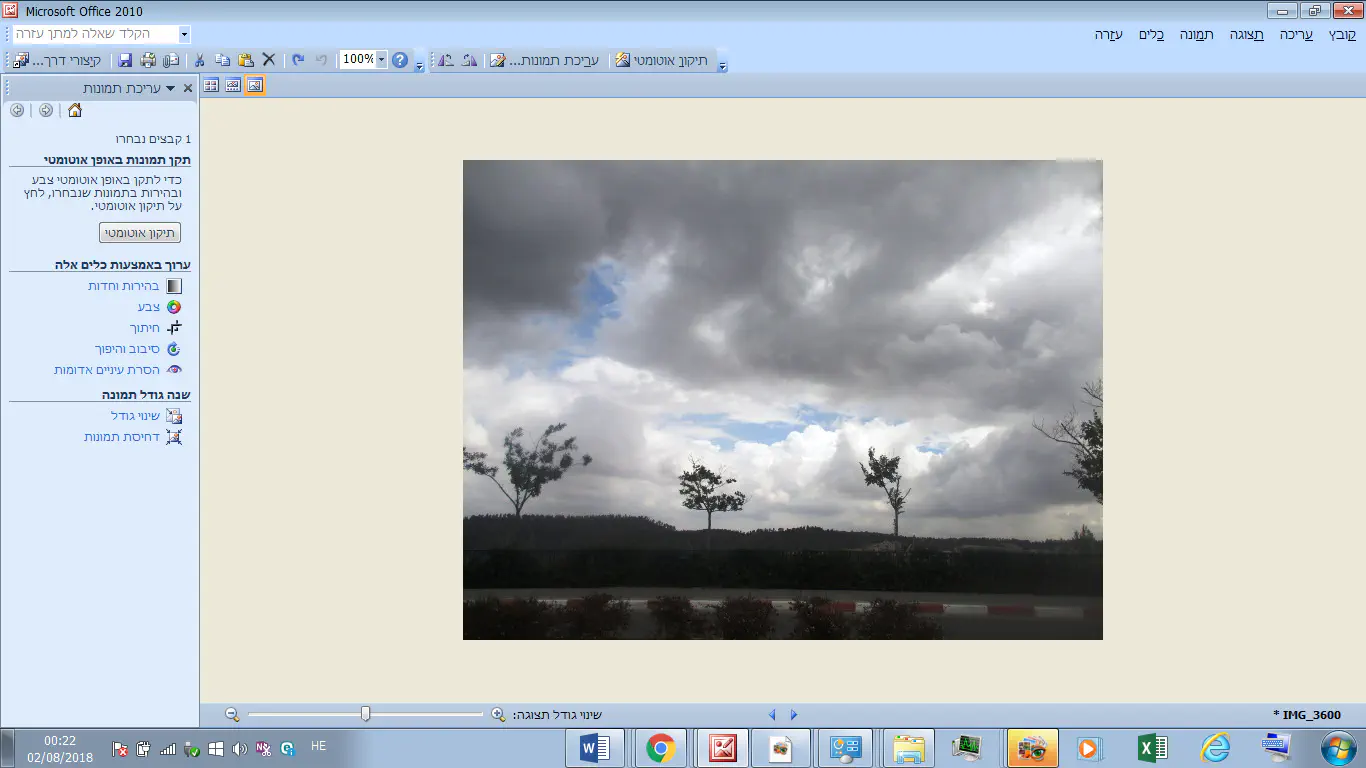Click the חיתוך (Crop) link

[145, 328]
